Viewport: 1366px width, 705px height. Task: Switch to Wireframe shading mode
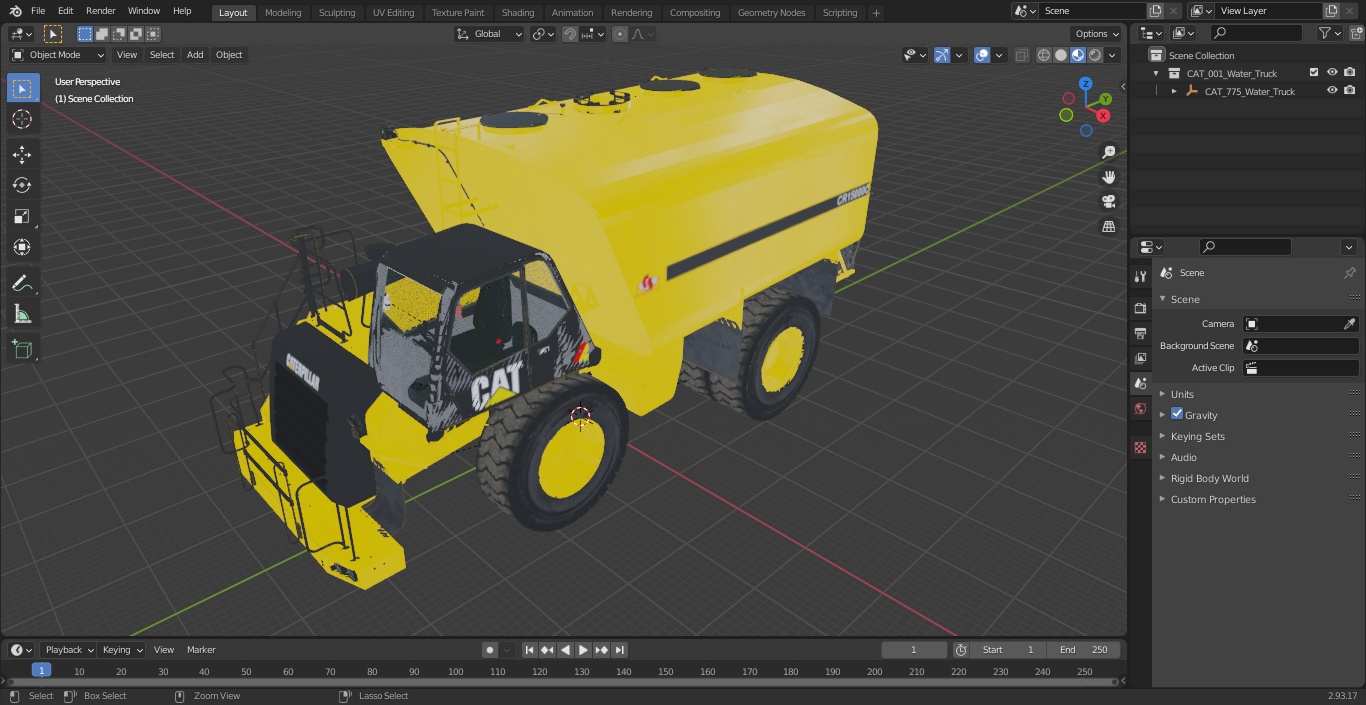tap(1044, 55)
